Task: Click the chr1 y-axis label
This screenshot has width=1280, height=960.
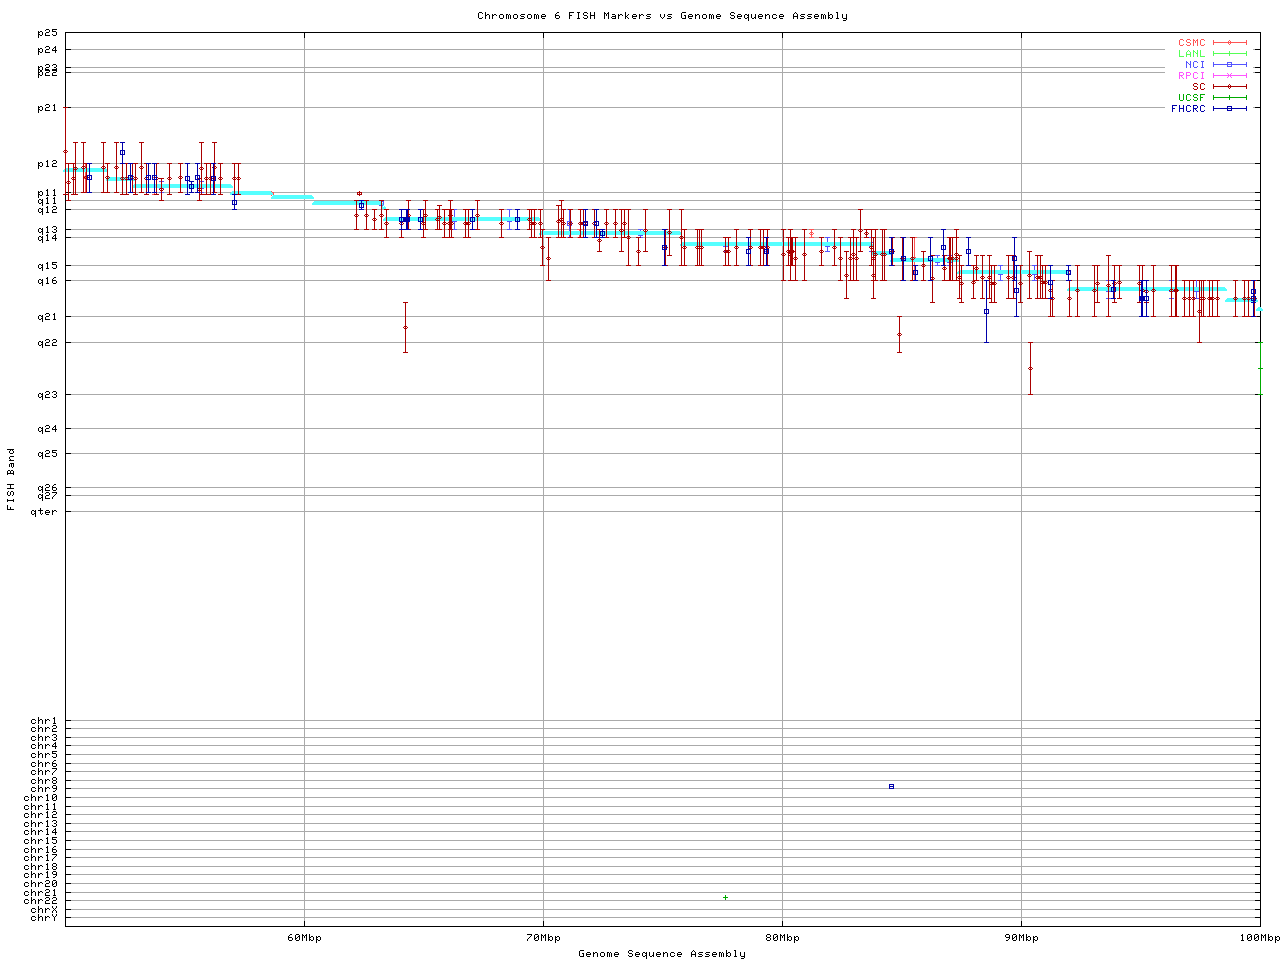Action: click(x=44, y=721)
